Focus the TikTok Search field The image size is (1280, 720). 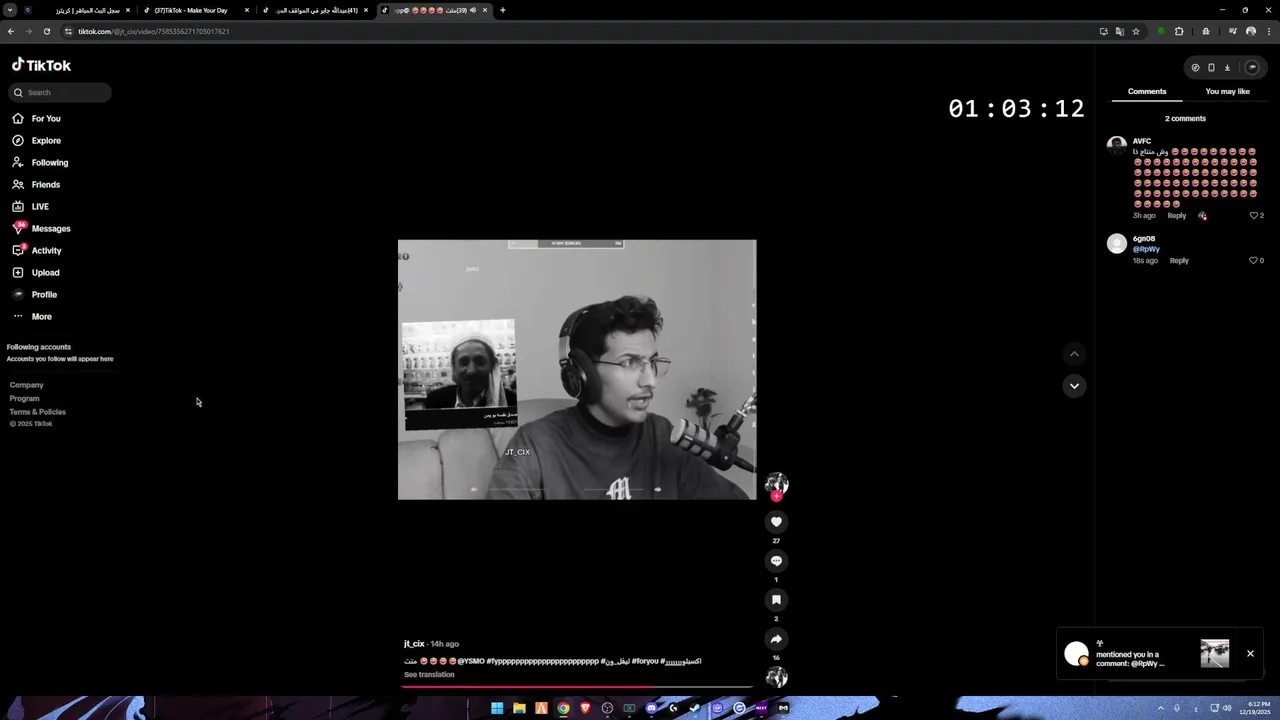(60, 92)
